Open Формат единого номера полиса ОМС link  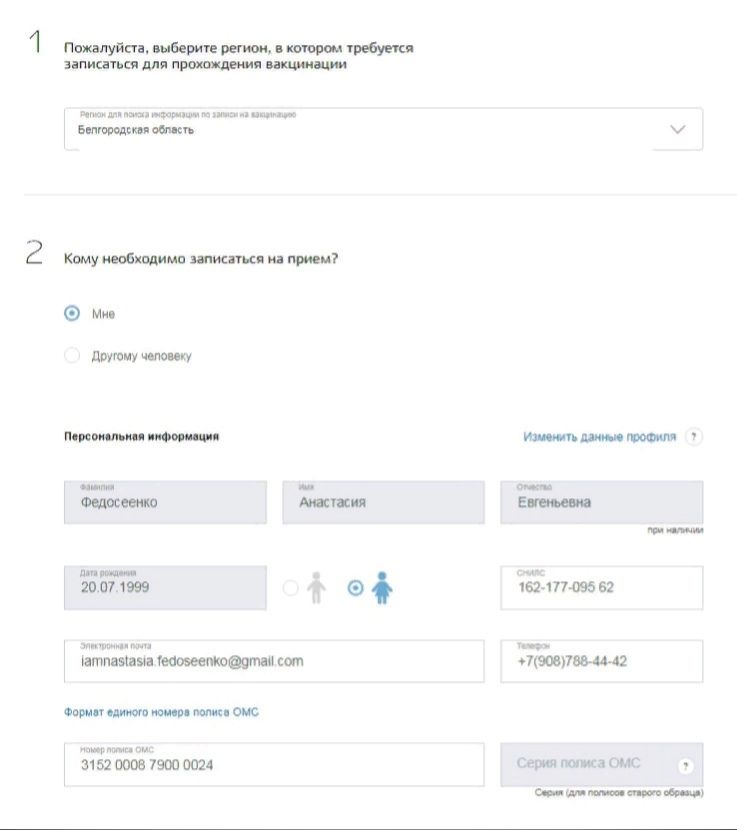(162, 712)
